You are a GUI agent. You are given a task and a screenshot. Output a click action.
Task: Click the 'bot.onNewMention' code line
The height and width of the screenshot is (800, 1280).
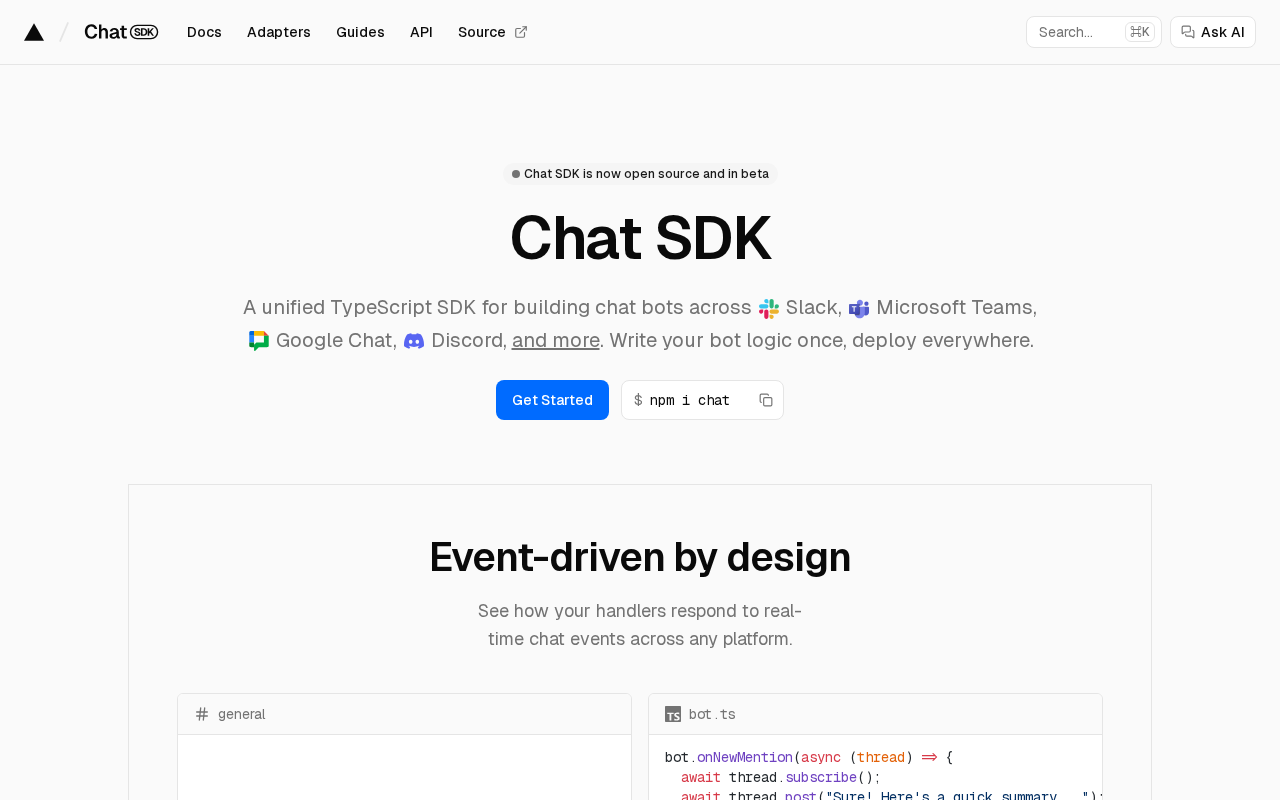point(809,757)
